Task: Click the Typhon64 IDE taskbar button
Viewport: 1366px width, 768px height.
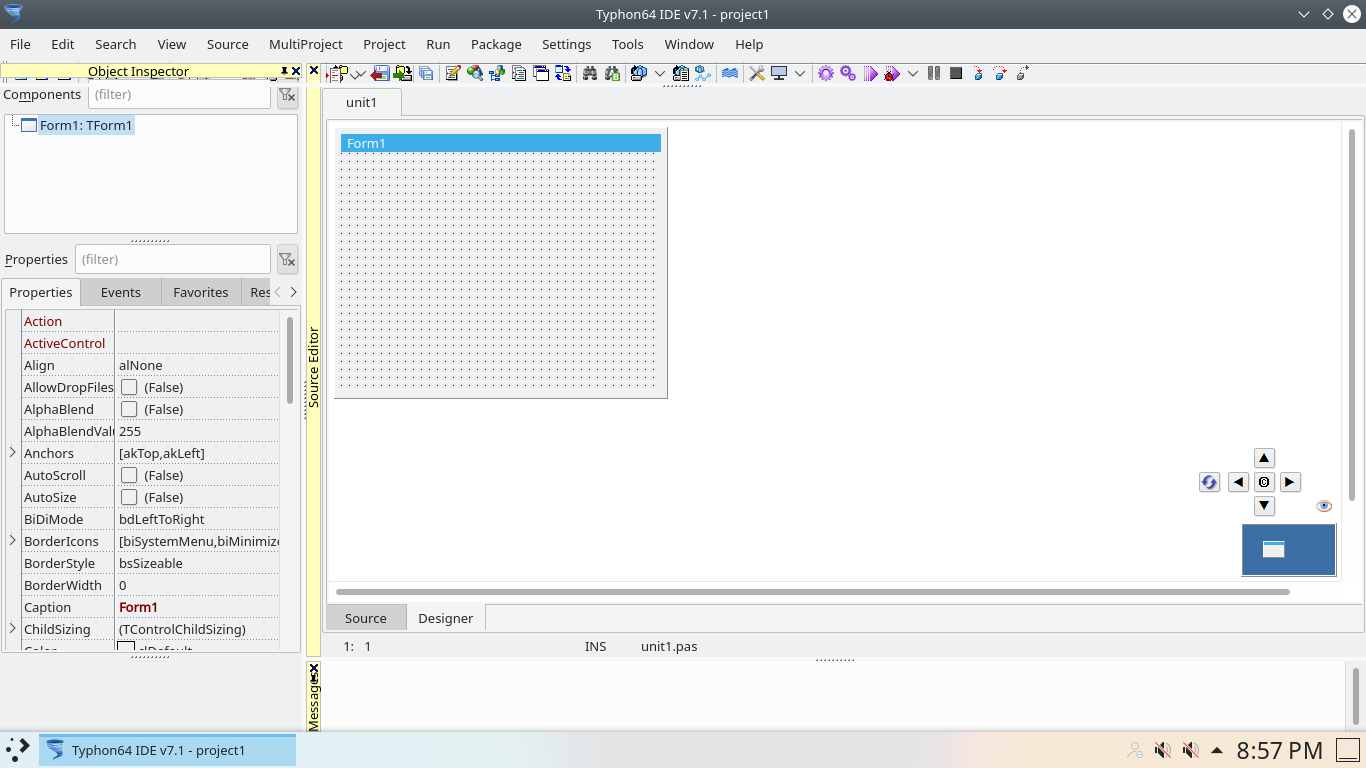Action: coord(168,750)
